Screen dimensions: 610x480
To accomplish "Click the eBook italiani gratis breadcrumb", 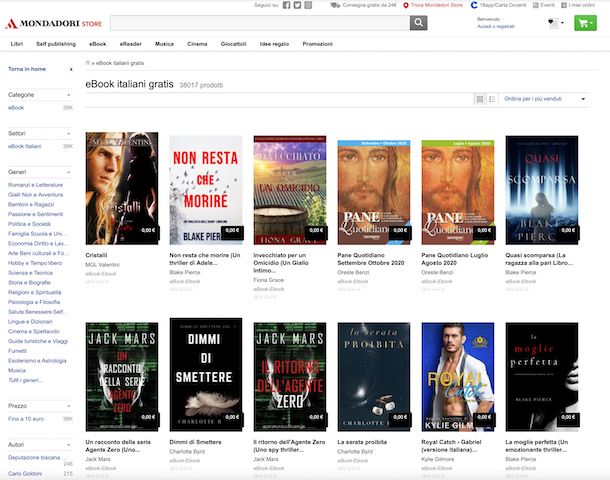I will coord(120,63).
